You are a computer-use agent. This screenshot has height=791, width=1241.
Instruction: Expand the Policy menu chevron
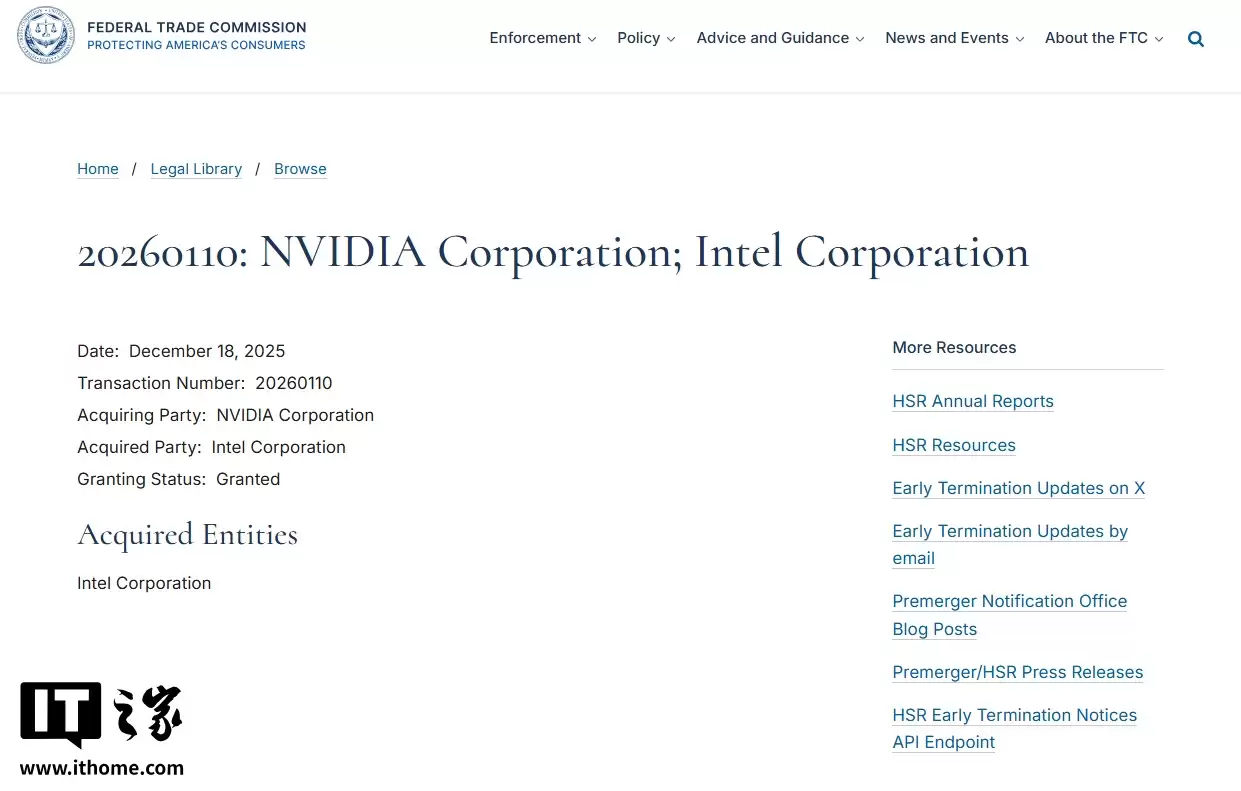[671, 40]
